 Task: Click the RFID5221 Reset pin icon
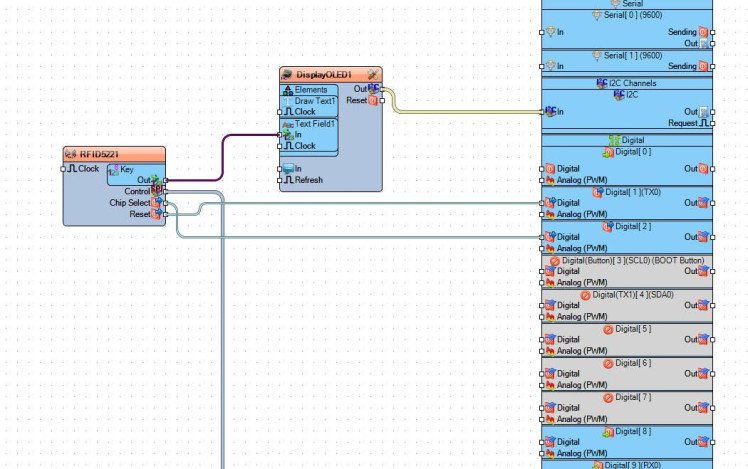pyautogui.click(x=157, y=214)
